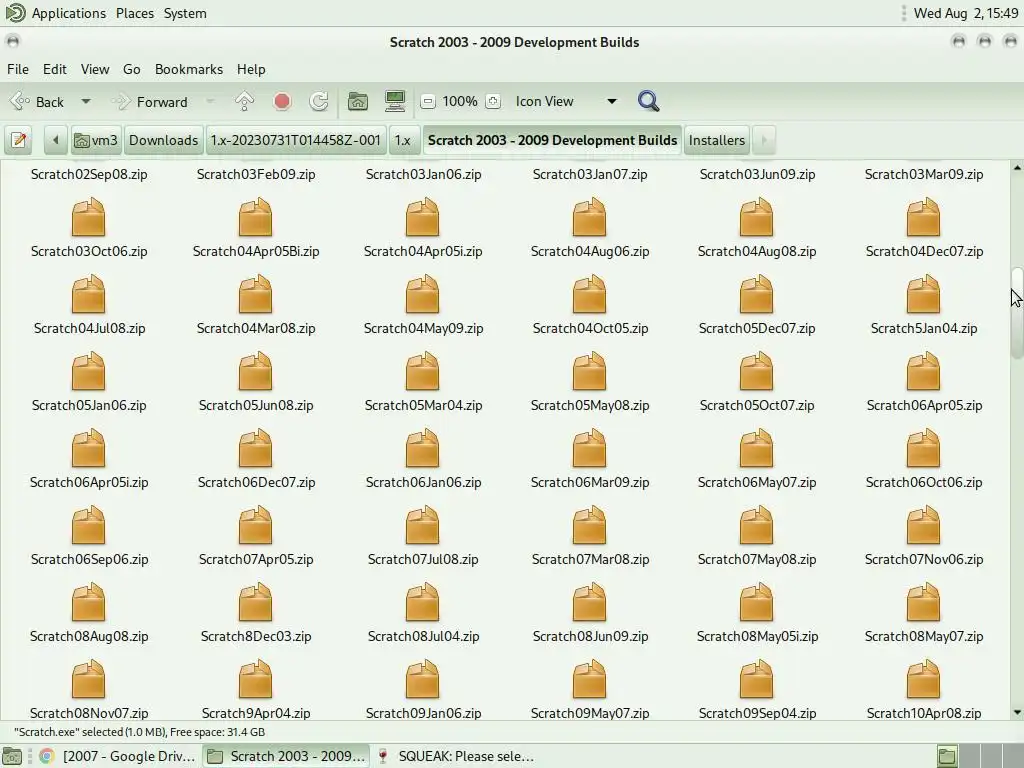Screen dimensions: 1024x768
Task: Select the Scratch08Jun09.zip archive icon
Action: (x=590, y=602)
